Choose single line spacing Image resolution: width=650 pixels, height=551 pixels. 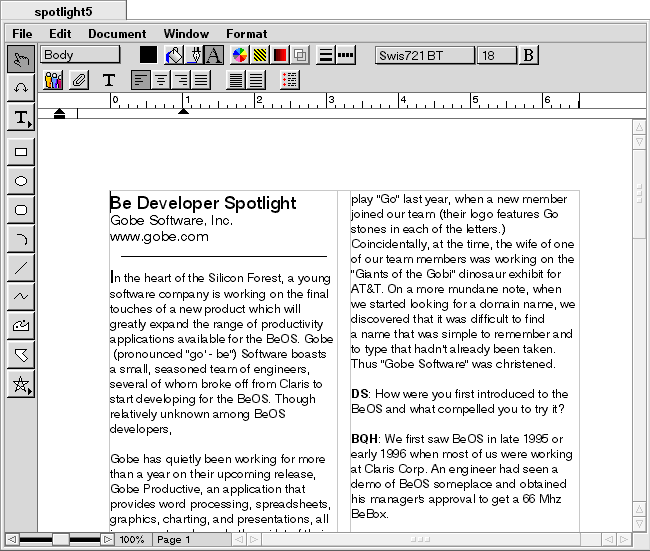(236, 80)
